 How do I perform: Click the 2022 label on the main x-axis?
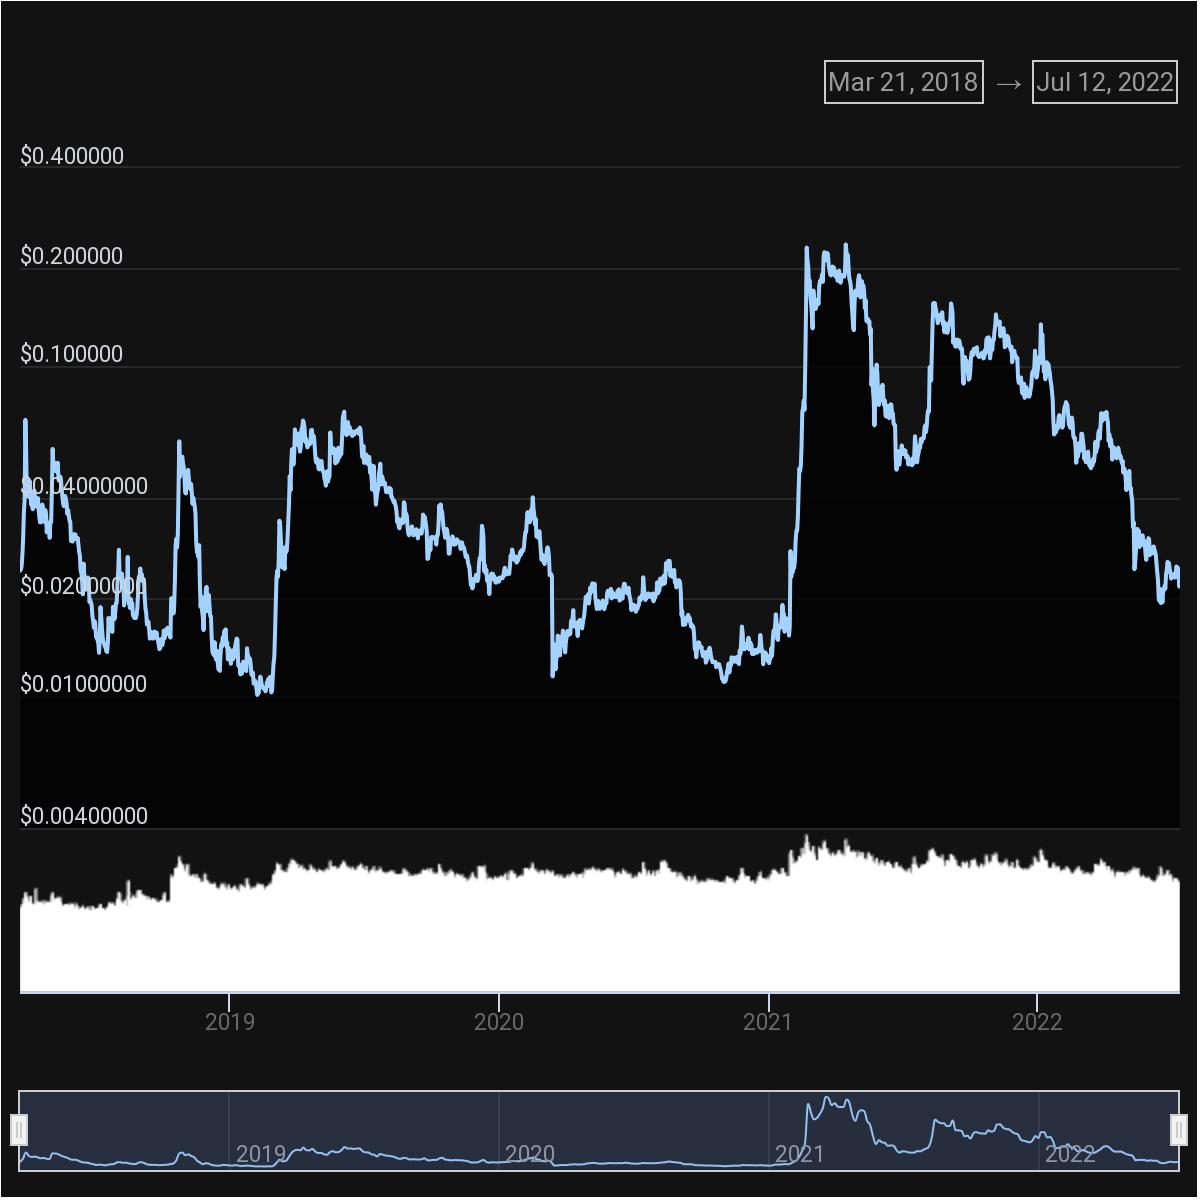click(1037, 1022)
